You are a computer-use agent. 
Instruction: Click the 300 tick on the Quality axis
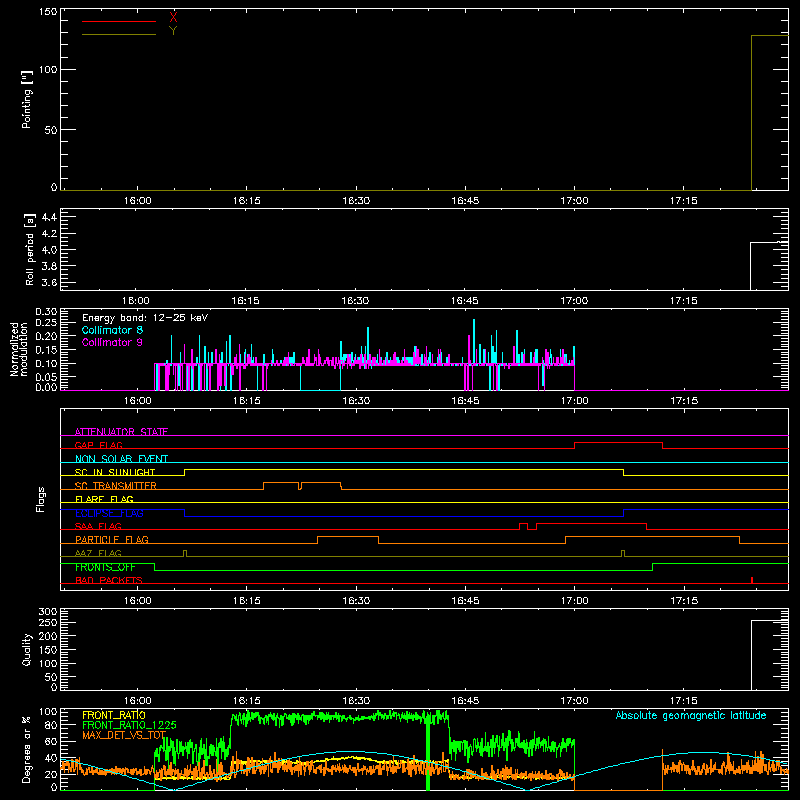click(x=48, y=612)
